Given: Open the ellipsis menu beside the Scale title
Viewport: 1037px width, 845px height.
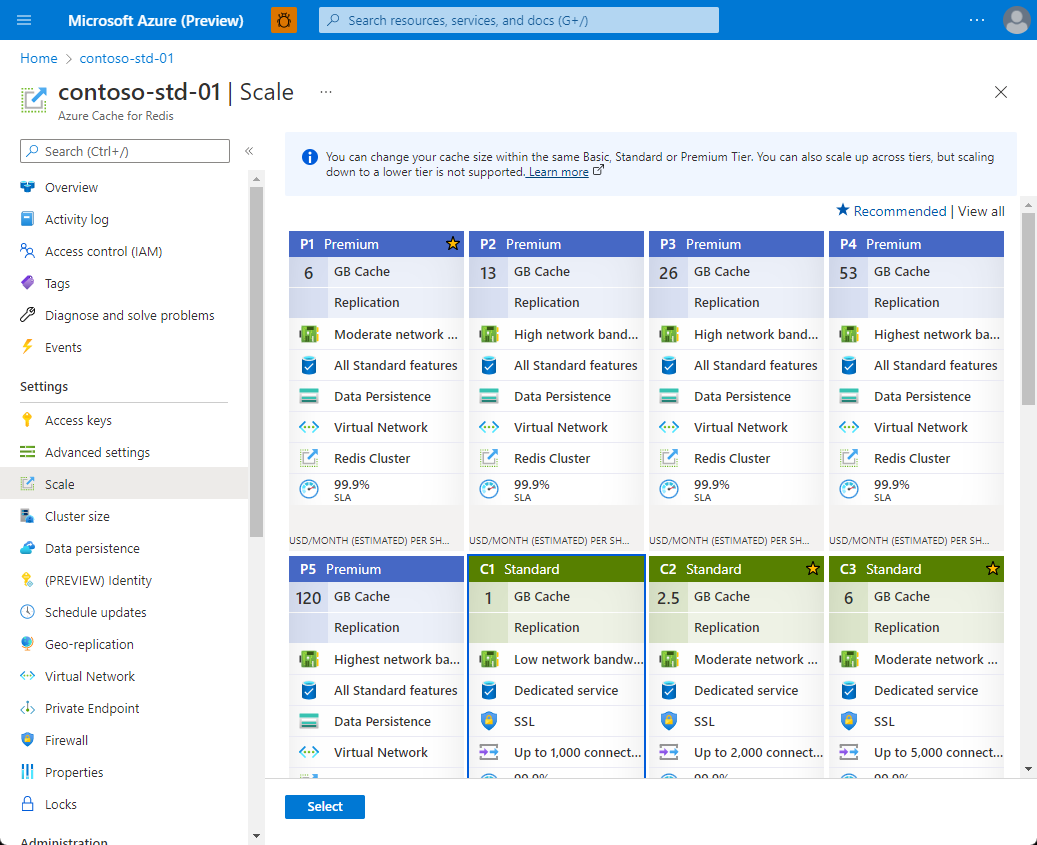Looking at the screenshot, I should tap(325, 91).
